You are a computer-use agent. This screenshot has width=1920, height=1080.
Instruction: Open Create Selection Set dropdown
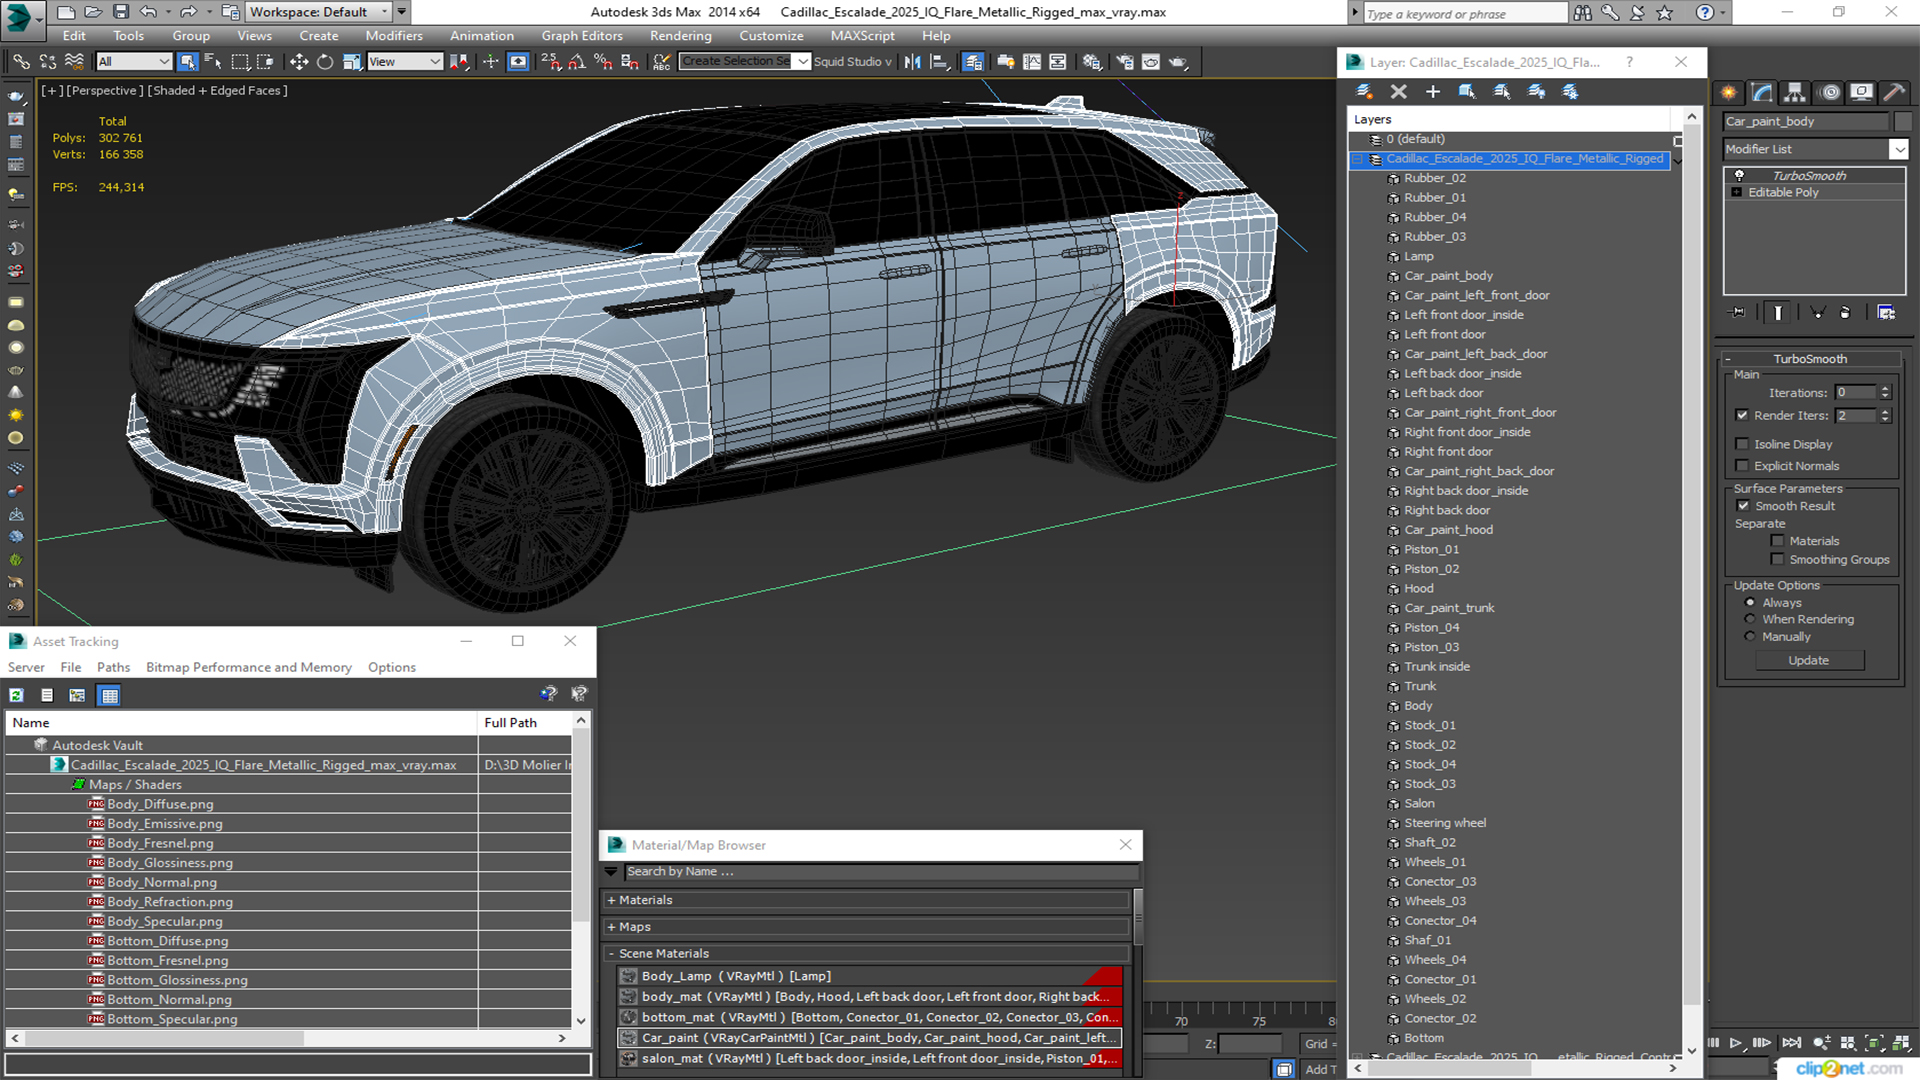pos(802,62)
